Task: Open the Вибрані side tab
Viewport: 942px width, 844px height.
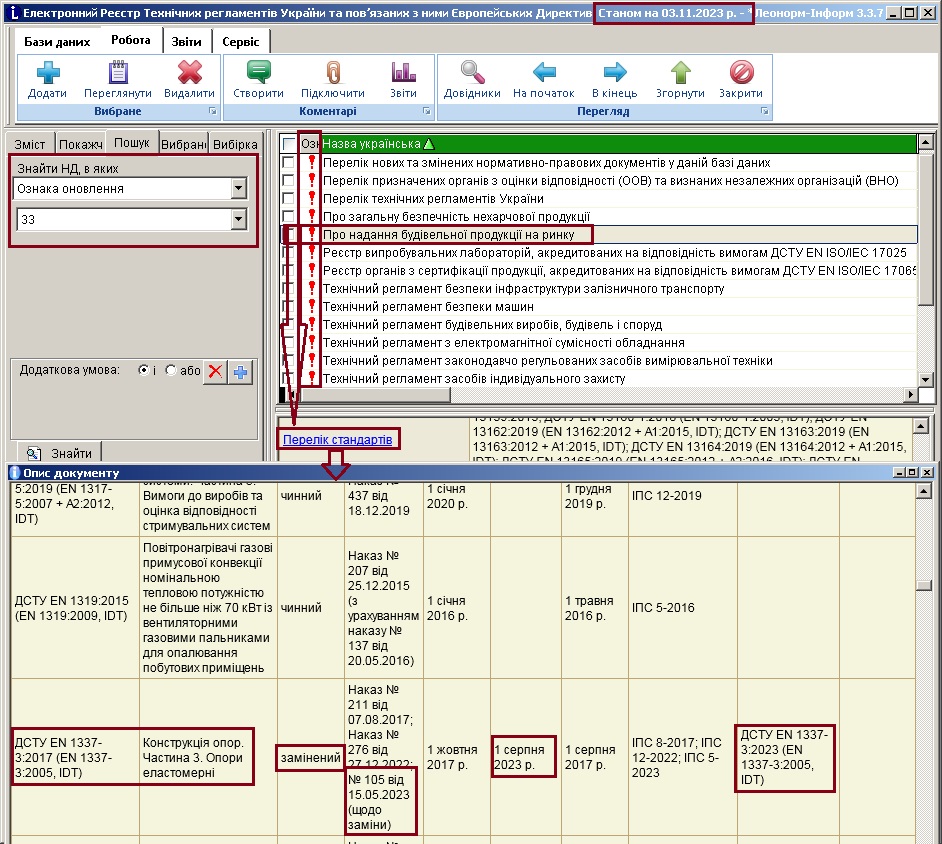Action: click(183, 144)
